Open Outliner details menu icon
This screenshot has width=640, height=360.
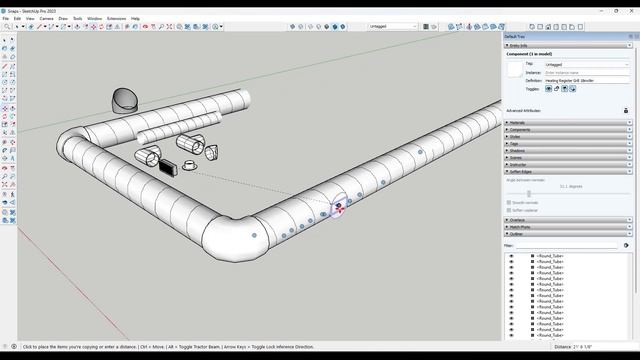tap(626, 245)
